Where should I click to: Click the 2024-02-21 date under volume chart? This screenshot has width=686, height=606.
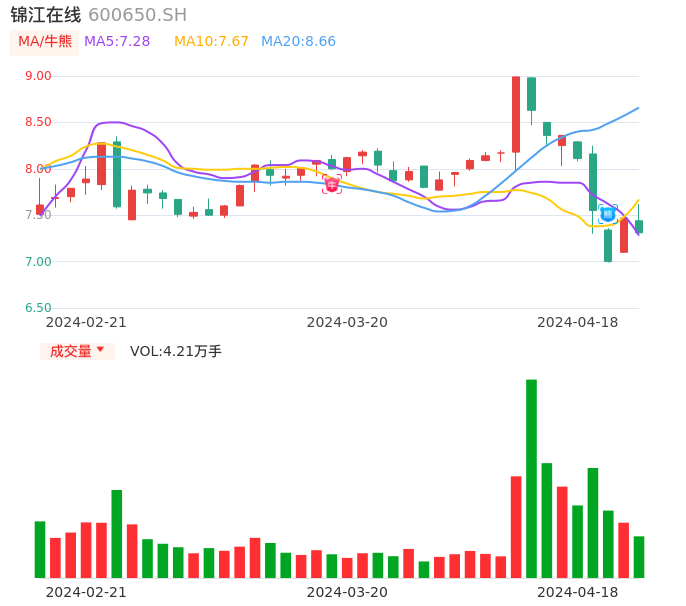click(86, 592)
